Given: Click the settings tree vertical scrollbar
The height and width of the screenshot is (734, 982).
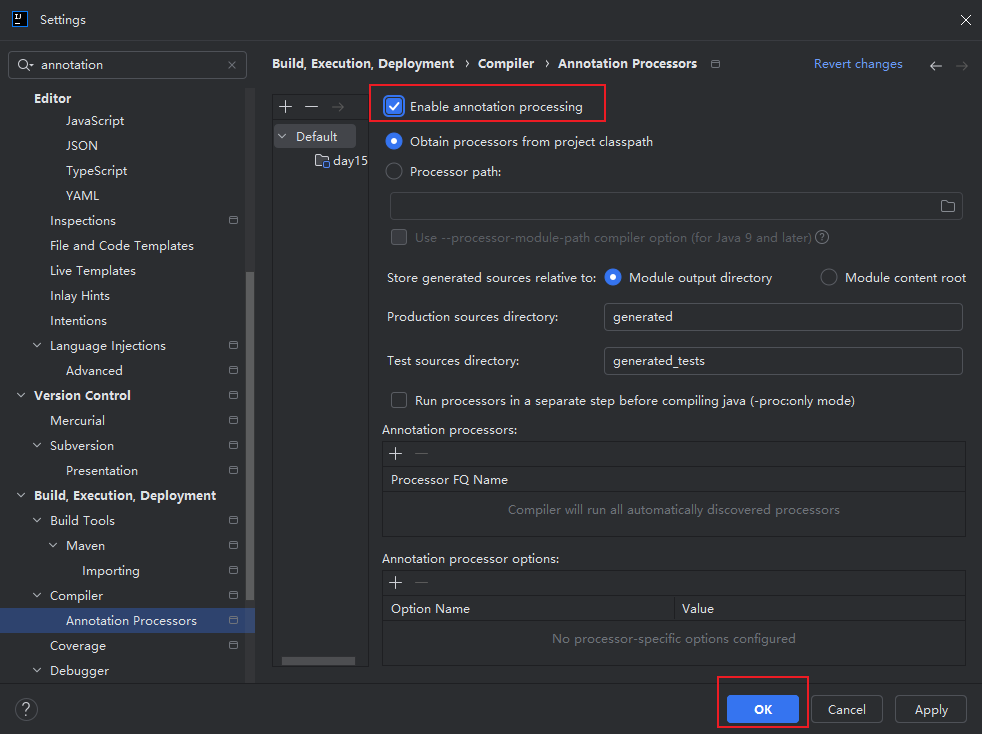Looking at the screenshot, I should pyautogui.click(x=250, y=435).
